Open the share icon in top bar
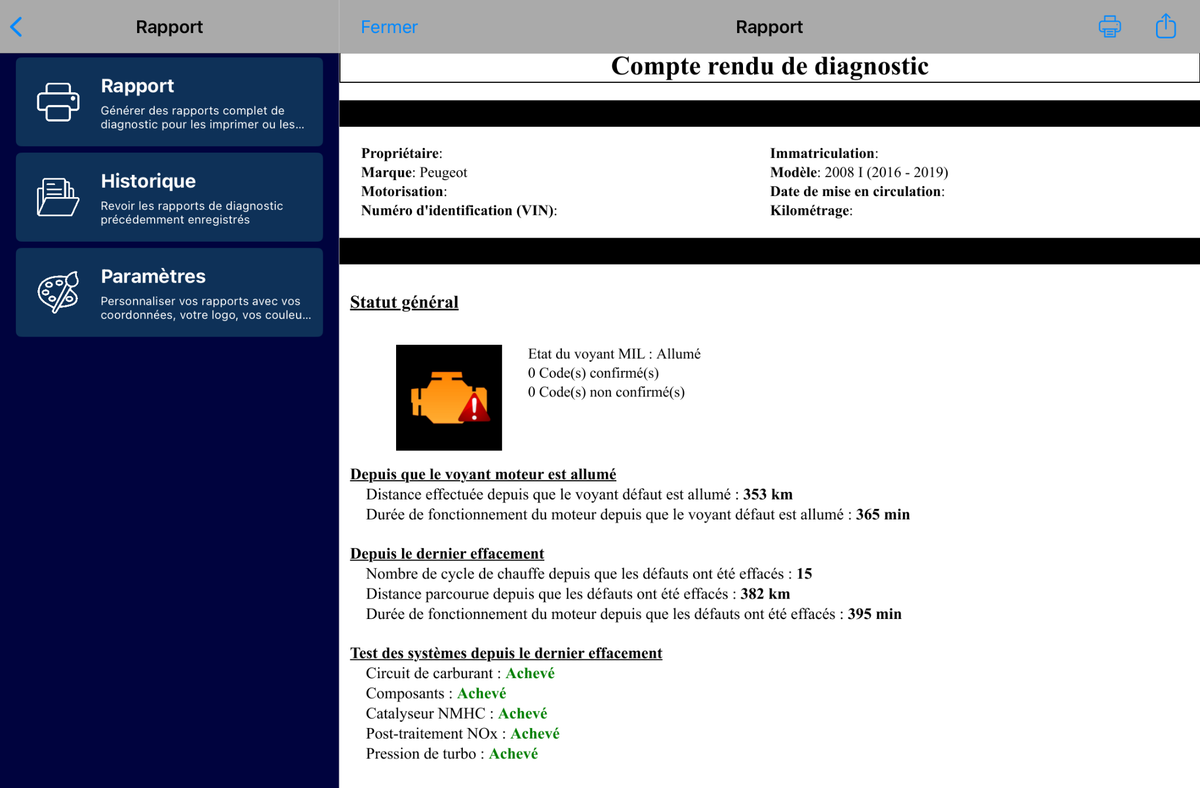 pos(1166,26)
